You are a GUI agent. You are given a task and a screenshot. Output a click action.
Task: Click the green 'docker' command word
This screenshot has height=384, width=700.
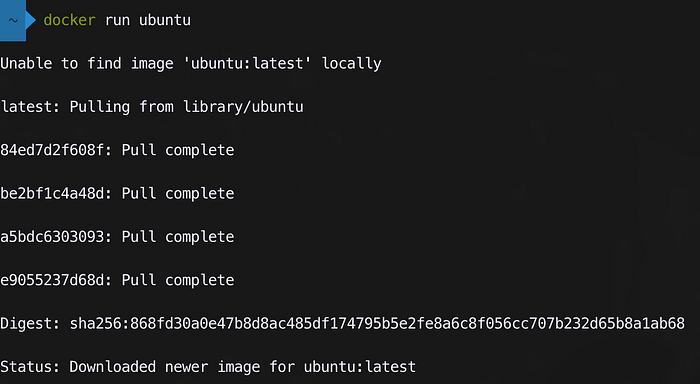click(69, 20)
